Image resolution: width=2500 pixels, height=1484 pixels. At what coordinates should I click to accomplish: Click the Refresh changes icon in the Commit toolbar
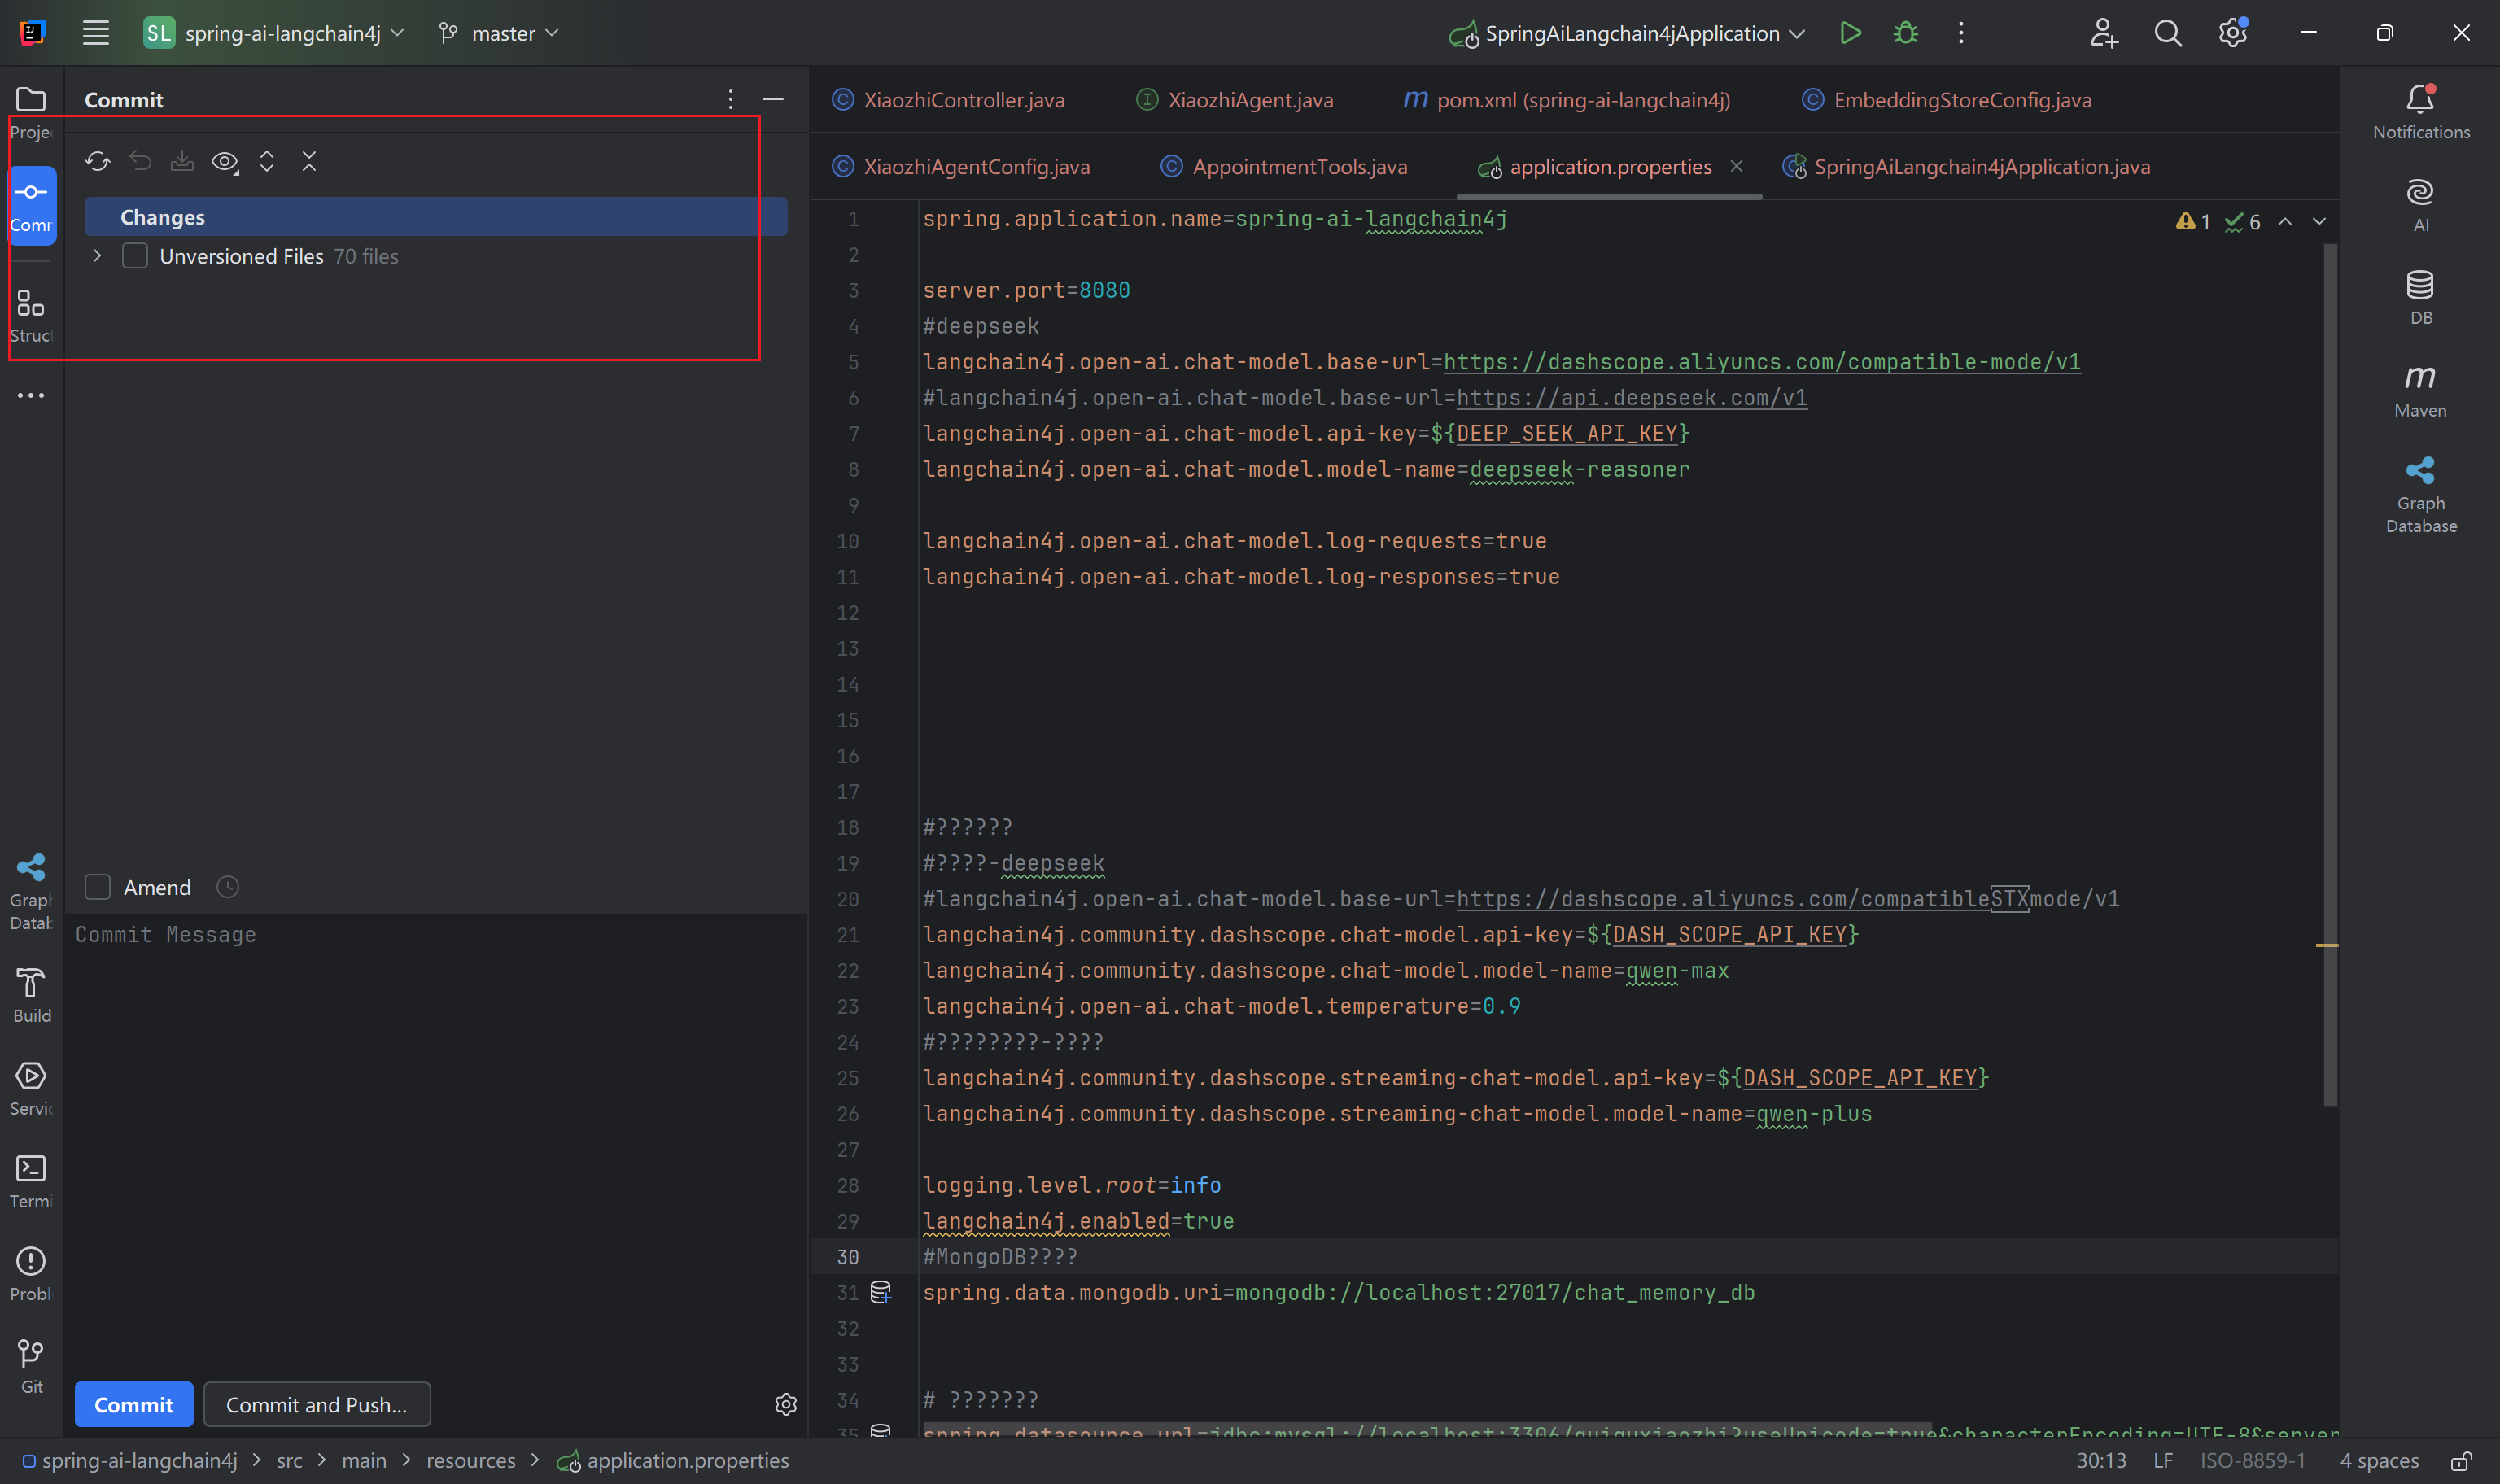[97, 161]
